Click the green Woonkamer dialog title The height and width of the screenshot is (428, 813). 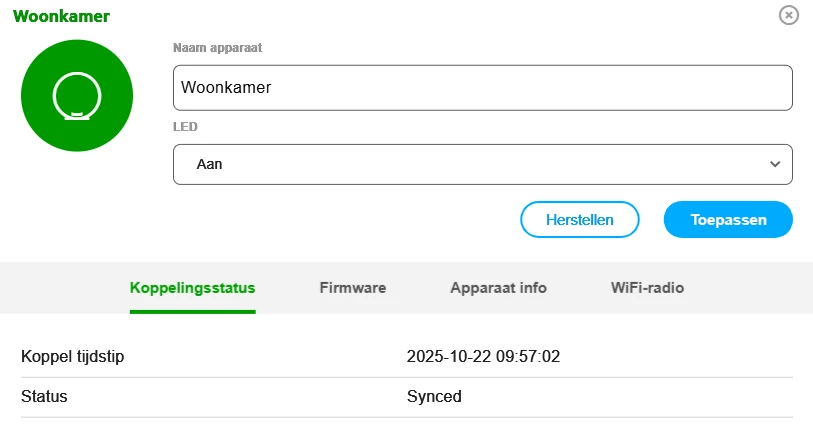pyautogui.click(x=62, y=16)
